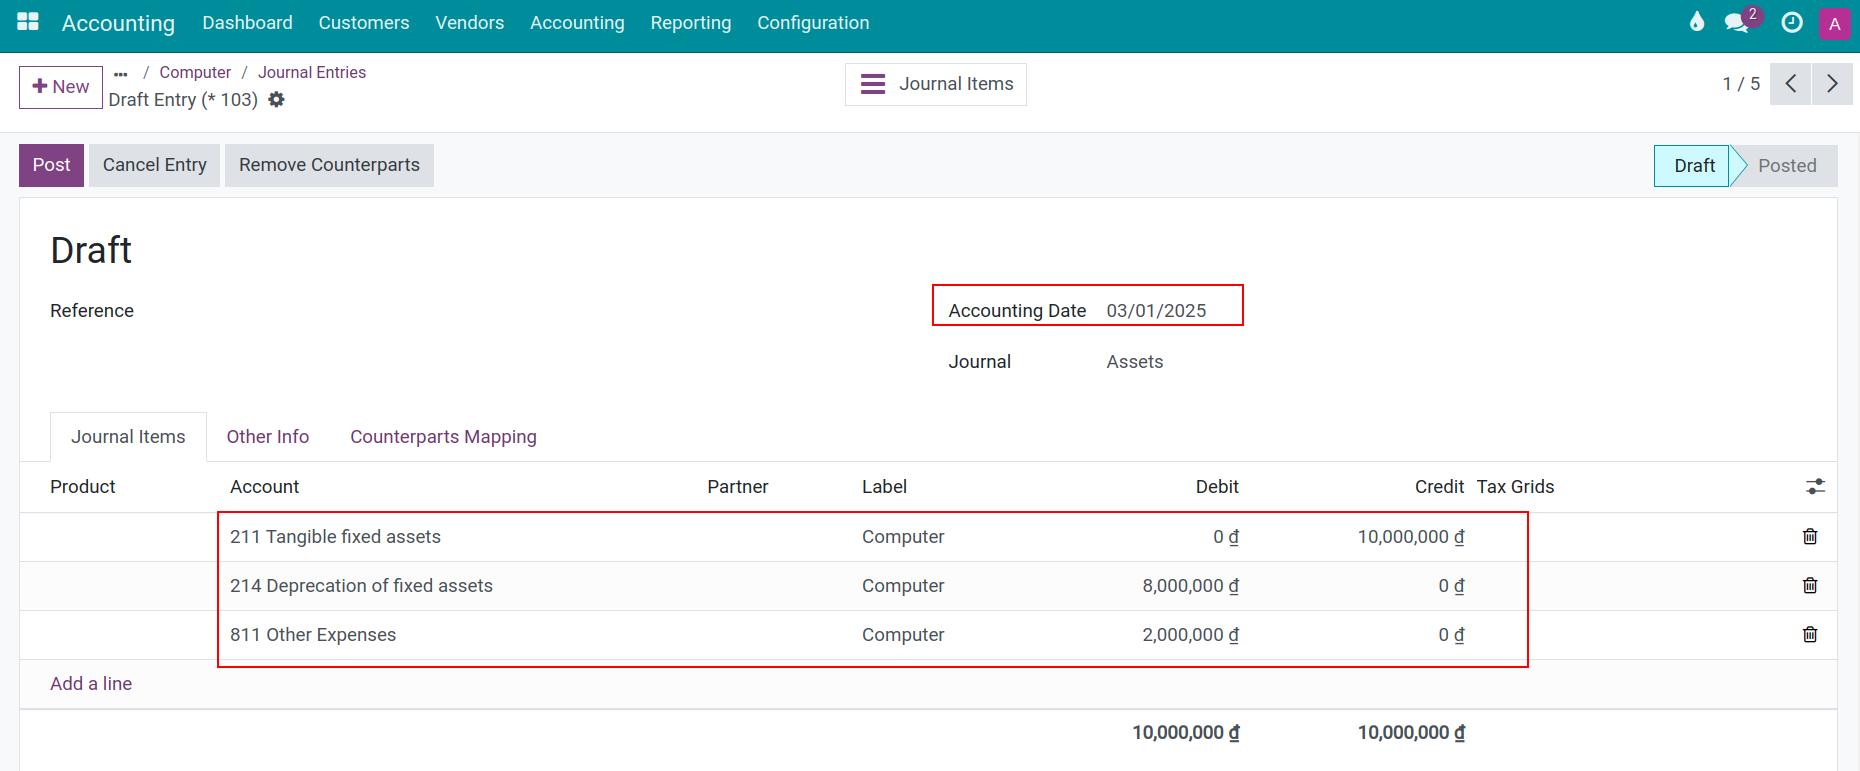This screenshot has width=1860, height=771.
Task: Click the Add a line link
Action: (x=91, y=684)
